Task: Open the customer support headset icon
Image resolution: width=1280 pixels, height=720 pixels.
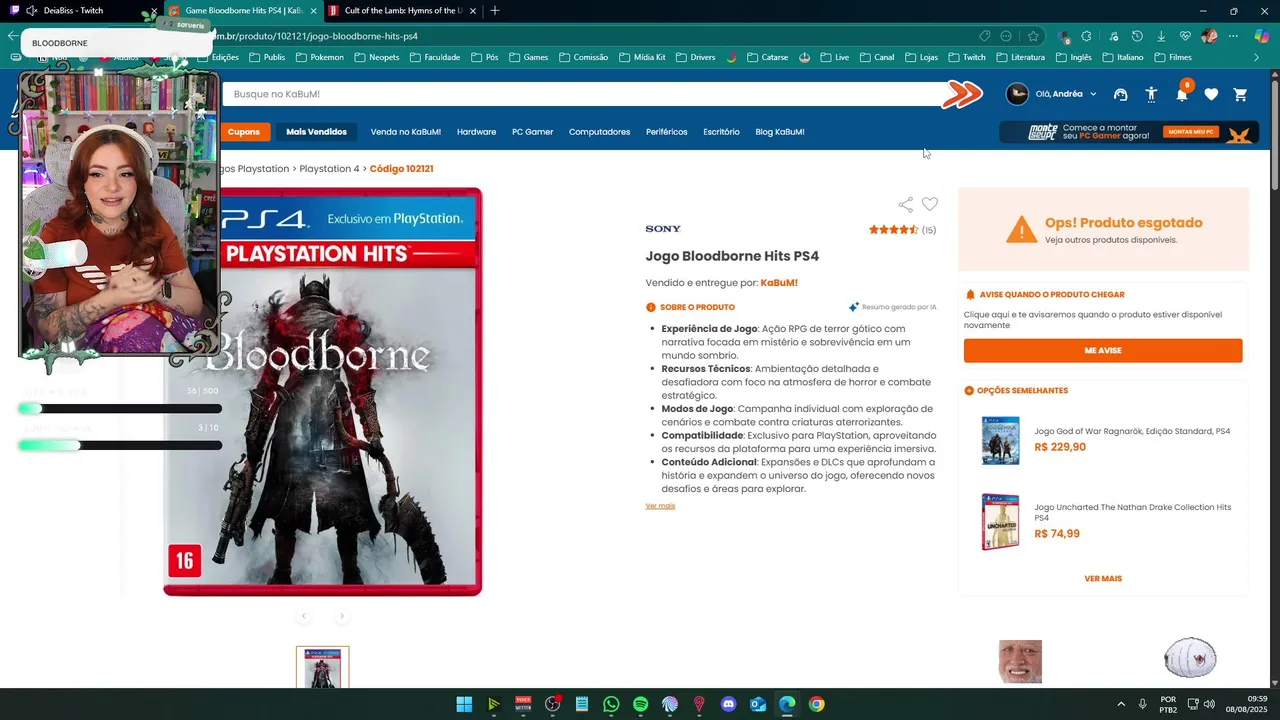Action: pyautogui.click(x=1120, y=94)
